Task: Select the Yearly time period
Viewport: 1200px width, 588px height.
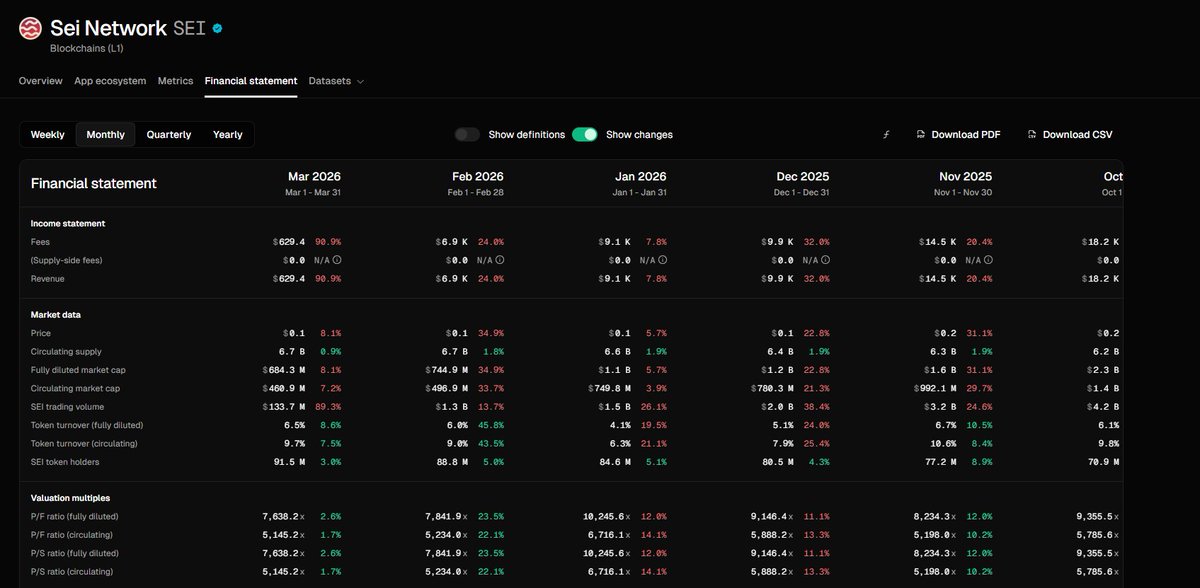Action: 227,134
